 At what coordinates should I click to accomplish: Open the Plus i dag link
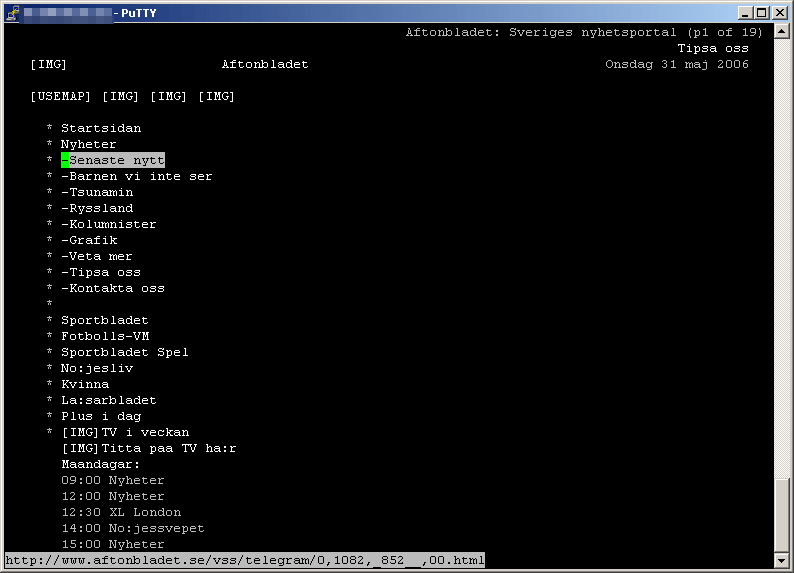coord(101,416)
